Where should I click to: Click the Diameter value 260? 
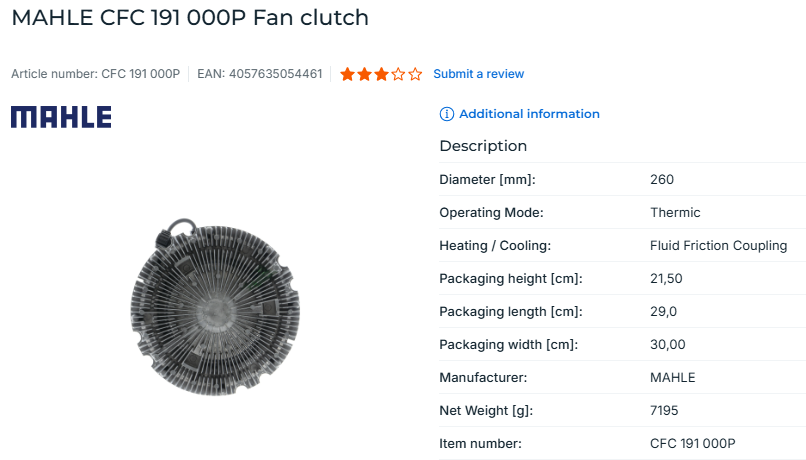[662, 180]
